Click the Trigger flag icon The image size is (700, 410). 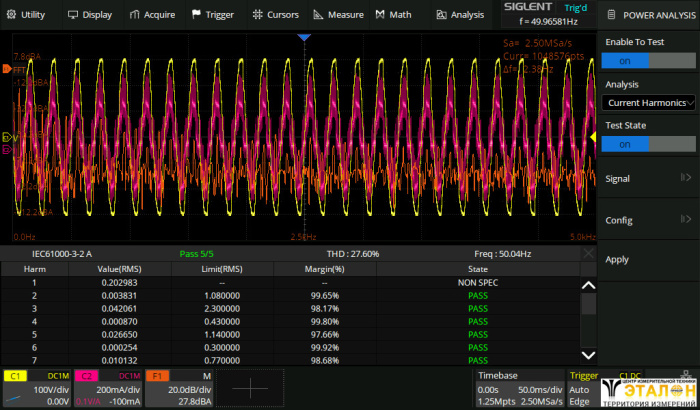click(196, 15)
